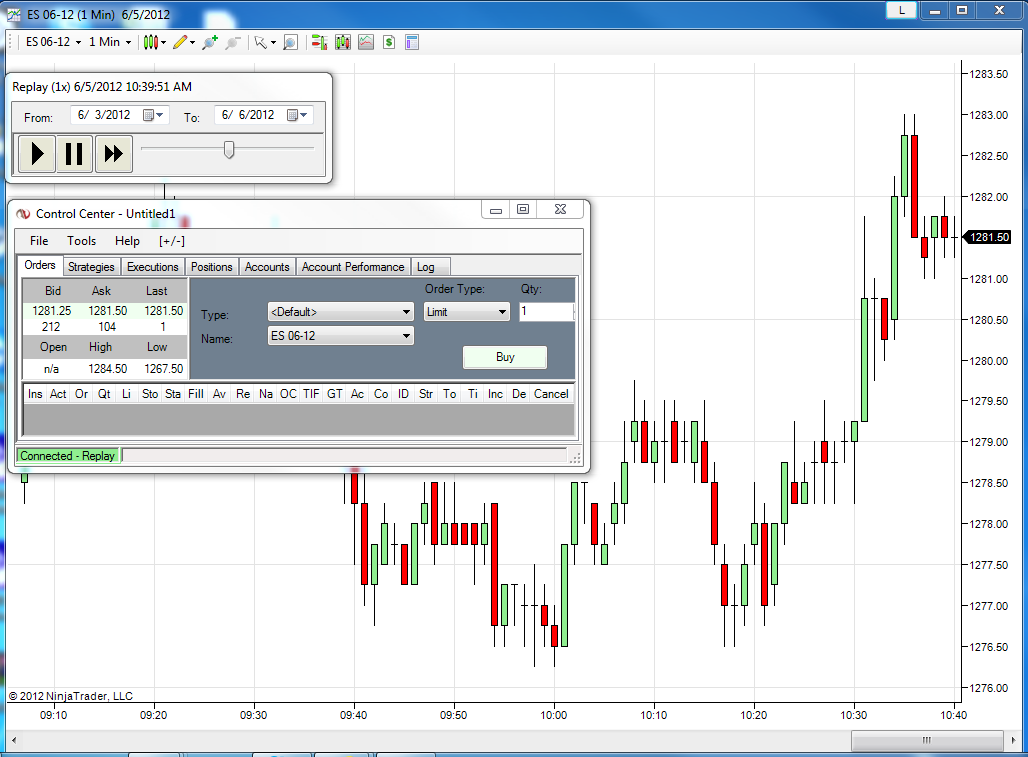Click the zoom in magnifier icon
Viewport: 1028px width, 757px height.
point(210,43)
